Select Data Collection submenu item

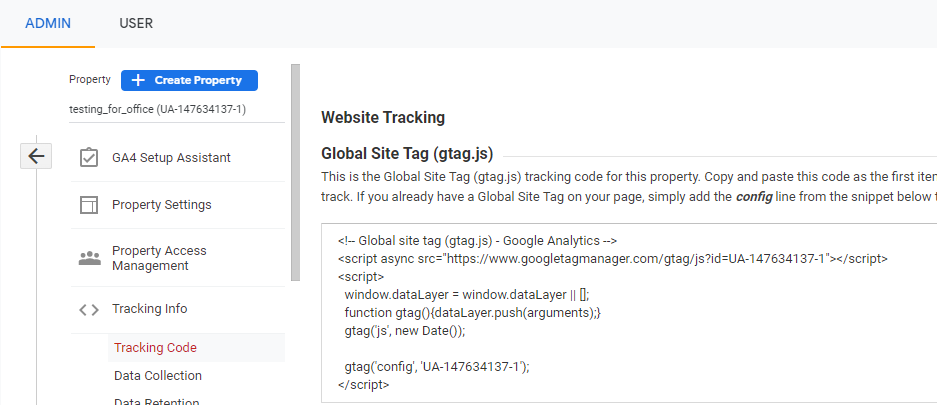pos(158,376)
